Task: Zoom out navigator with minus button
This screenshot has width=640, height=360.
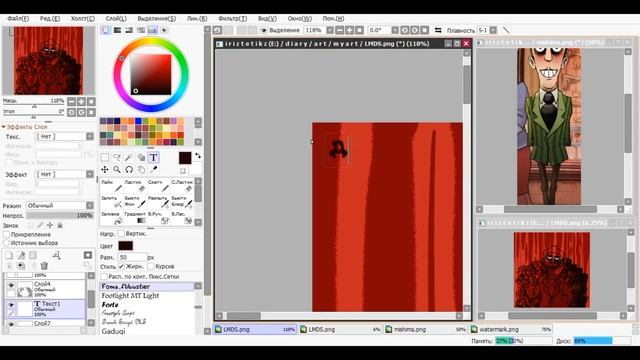Action: [x=71, y=102]
